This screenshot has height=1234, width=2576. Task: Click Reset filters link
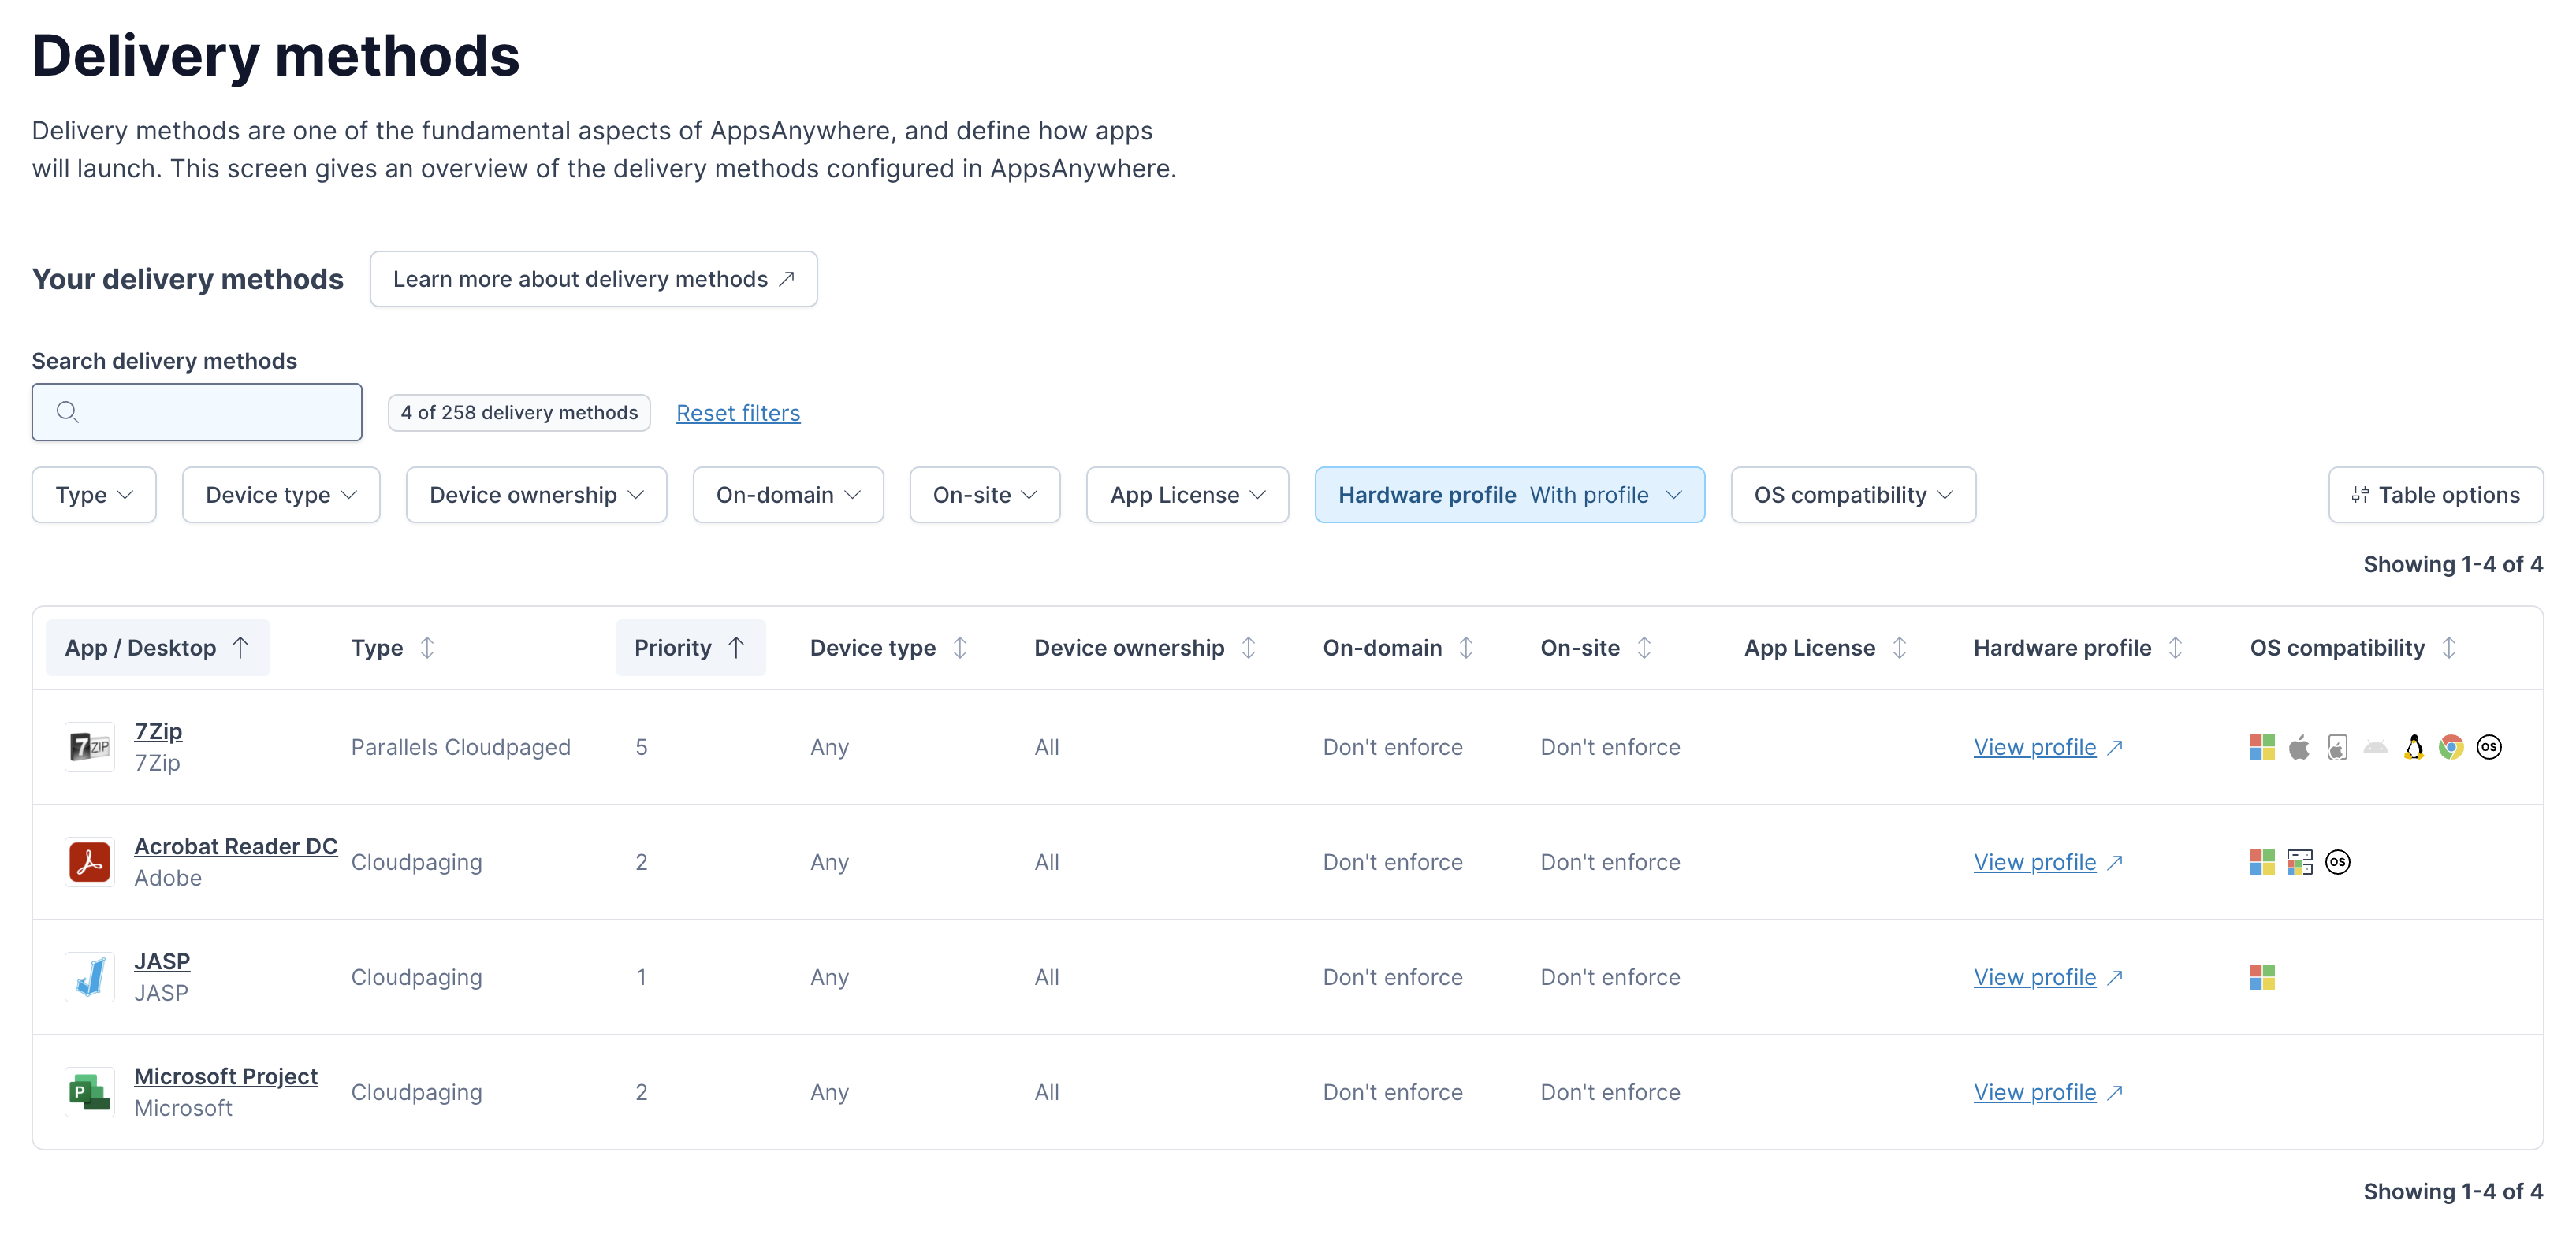pyautogui.click(x=738, y=412)
